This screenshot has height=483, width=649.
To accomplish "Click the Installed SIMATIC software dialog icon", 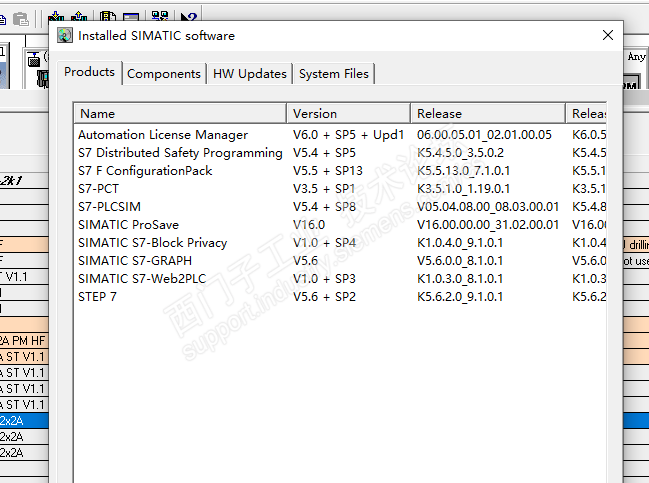I will (x=65, y=36).
